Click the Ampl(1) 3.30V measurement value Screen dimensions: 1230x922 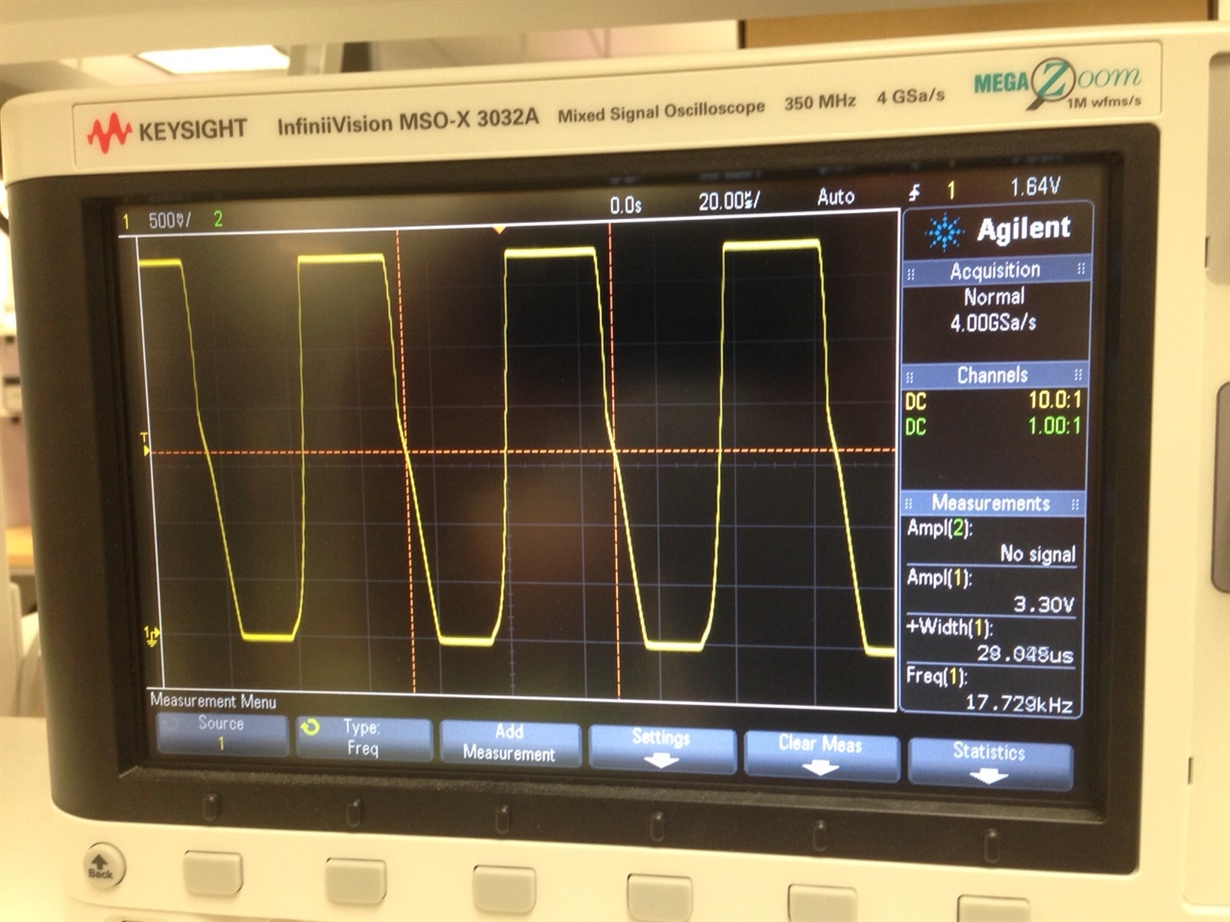coord(1045,605)
